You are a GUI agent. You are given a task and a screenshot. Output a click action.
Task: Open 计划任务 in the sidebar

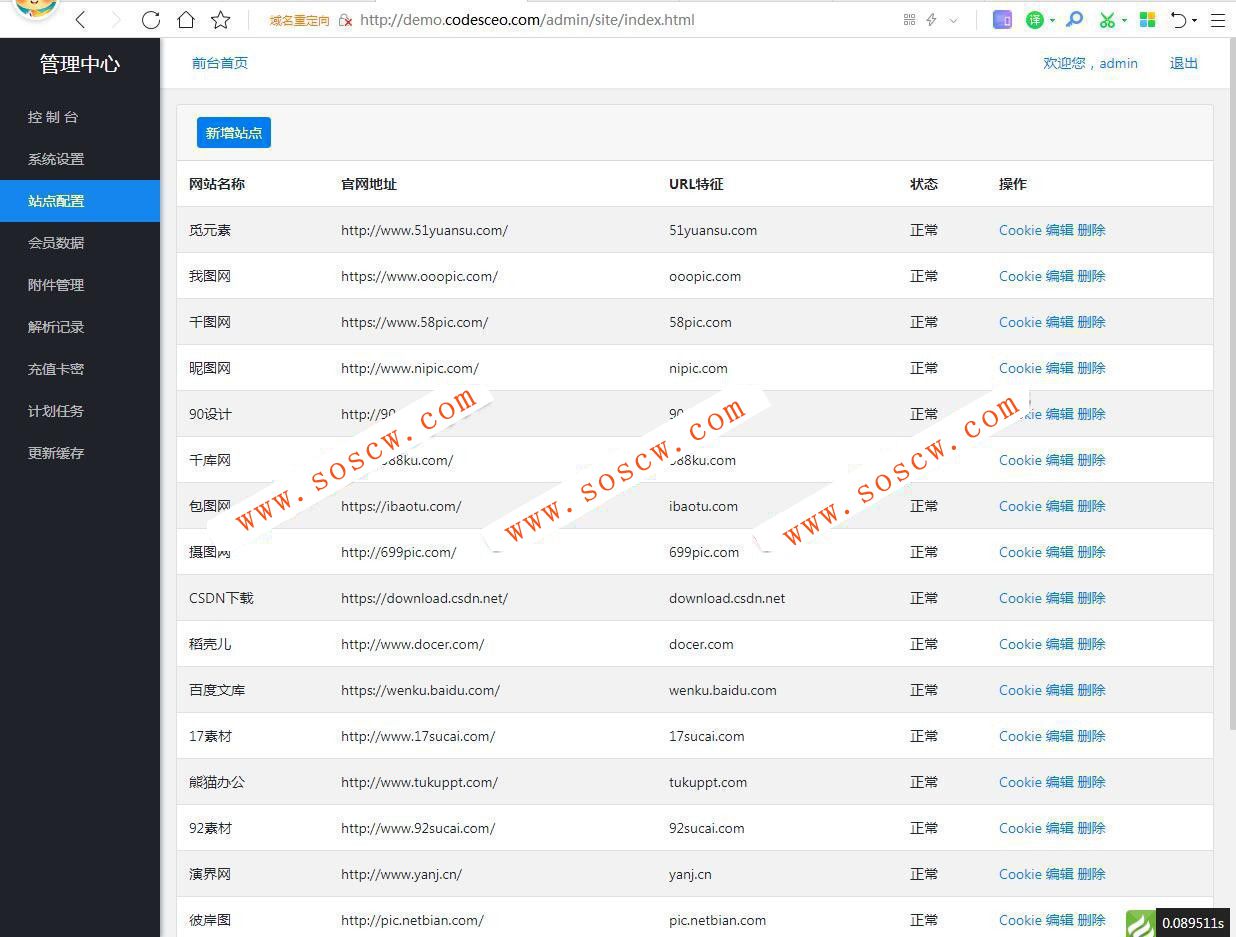(80, 411)
